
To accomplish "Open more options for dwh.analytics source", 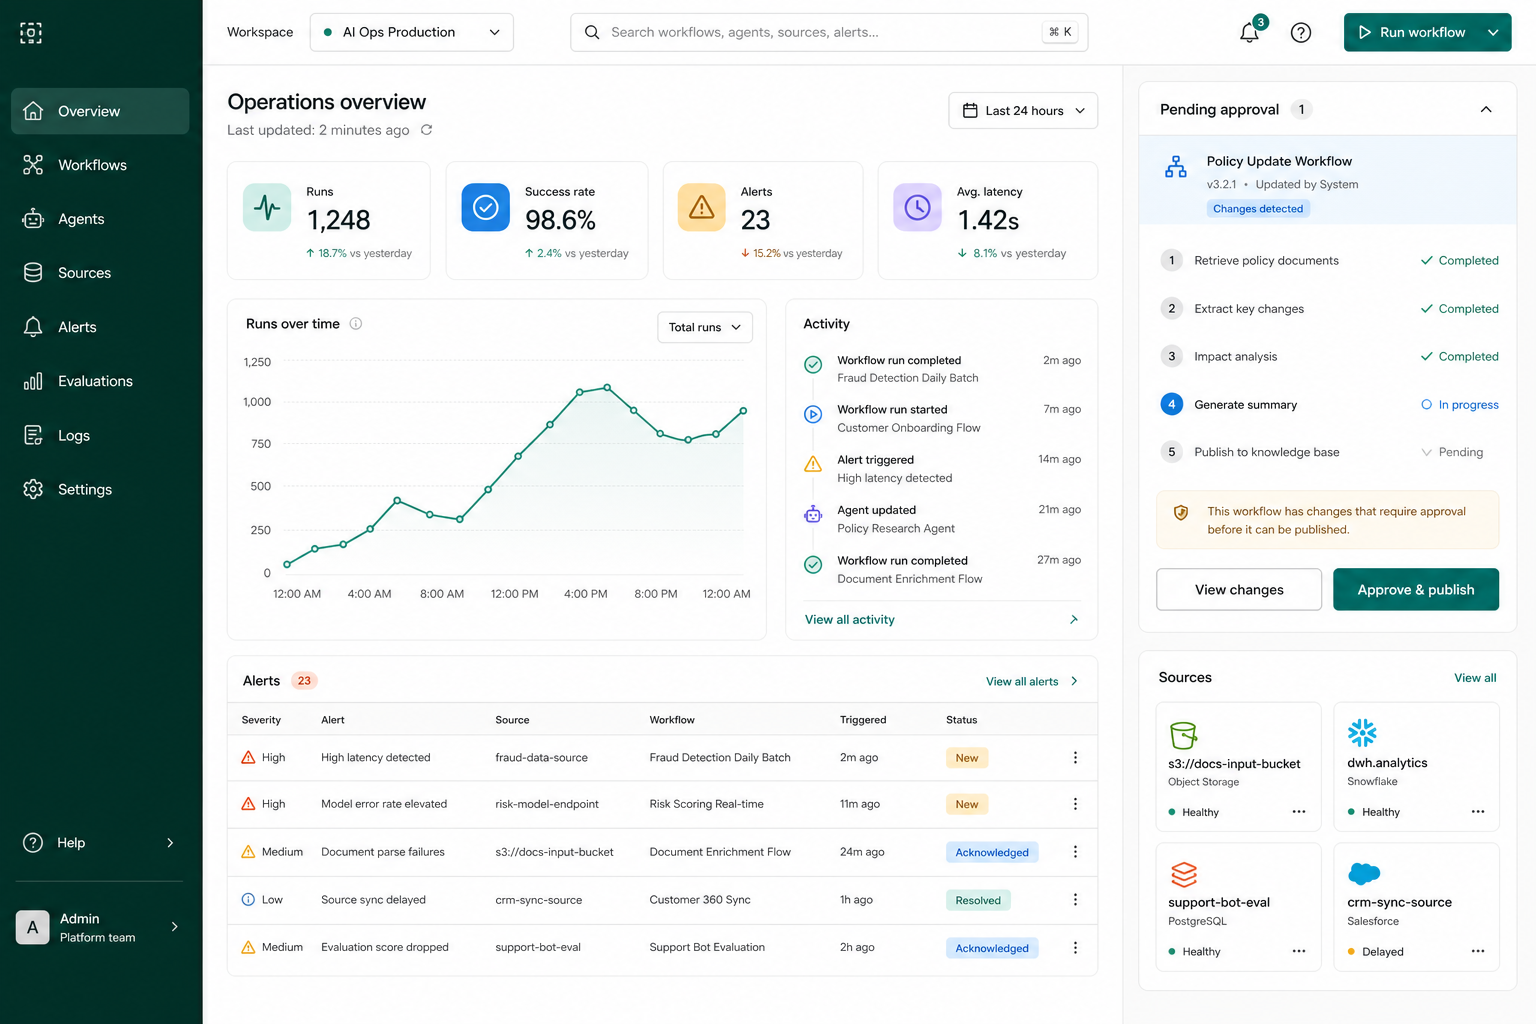I will (x=1478, y=812).
